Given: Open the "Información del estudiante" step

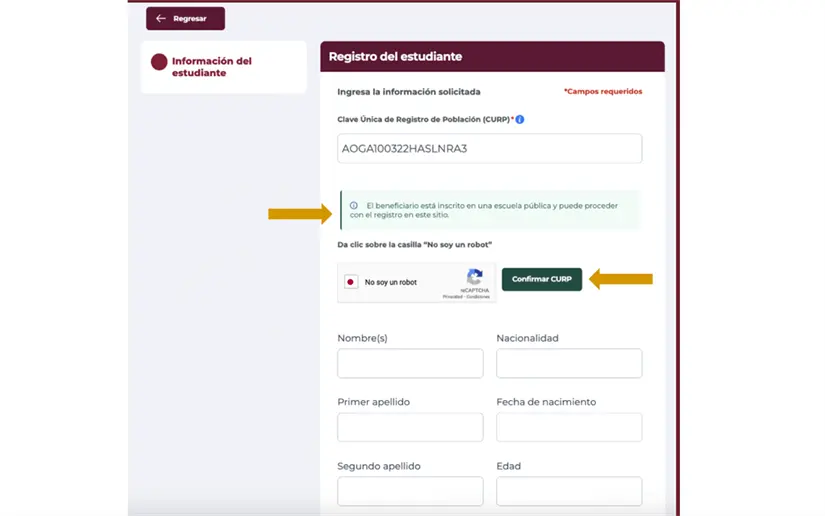Looking at the screenshot, I should [x=211, y=67].
